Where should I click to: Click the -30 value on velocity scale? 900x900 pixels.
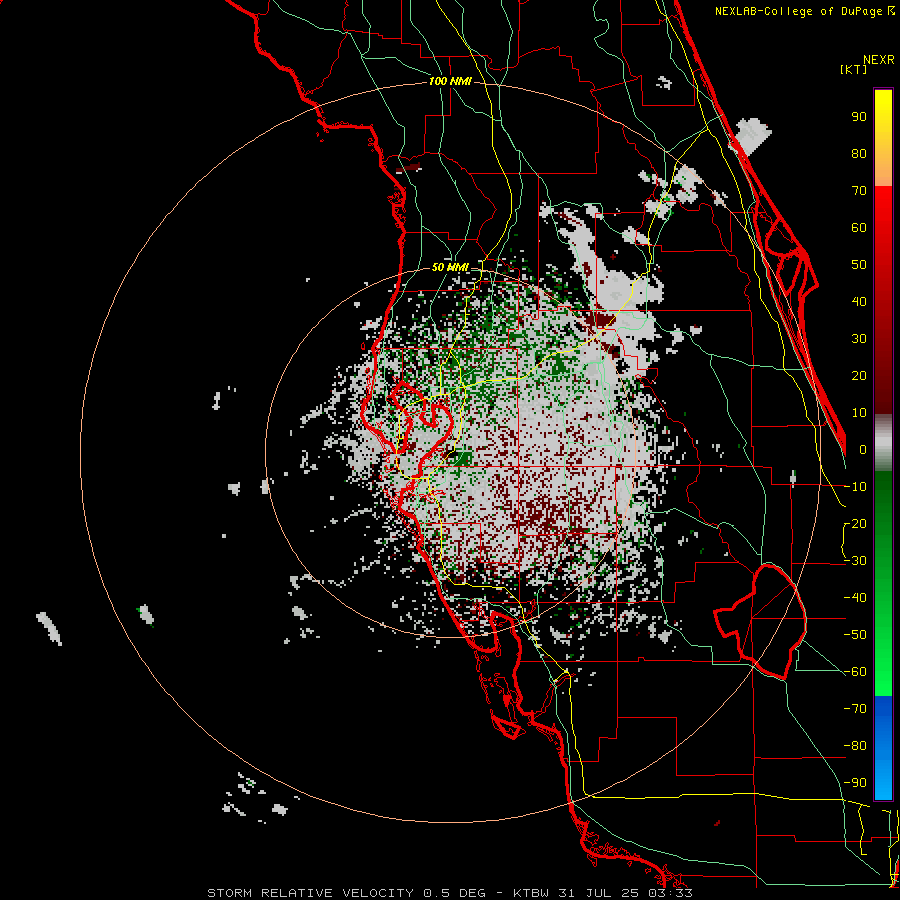[855, 561]
